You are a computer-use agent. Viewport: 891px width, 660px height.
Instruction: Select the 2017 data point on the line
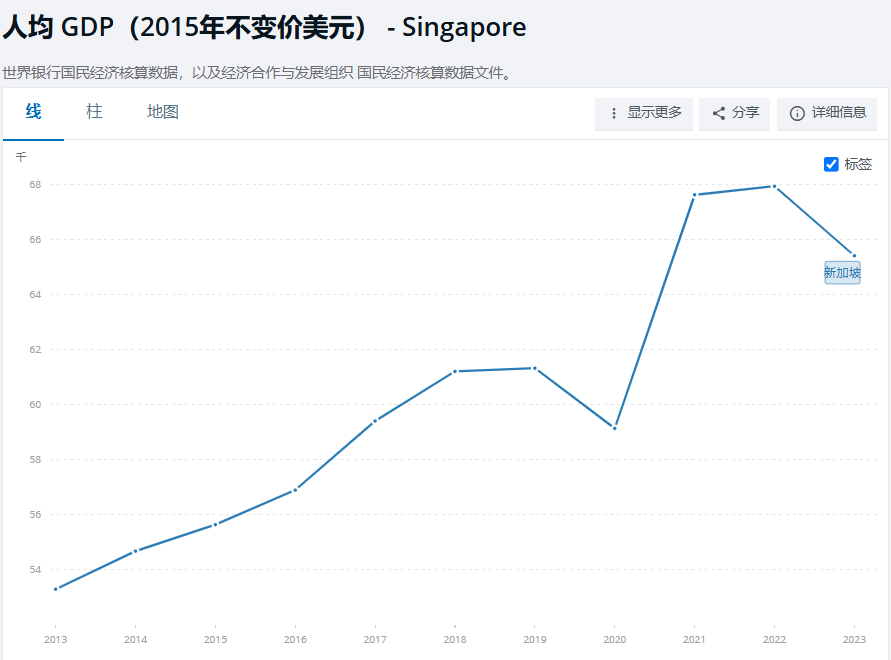375,421
